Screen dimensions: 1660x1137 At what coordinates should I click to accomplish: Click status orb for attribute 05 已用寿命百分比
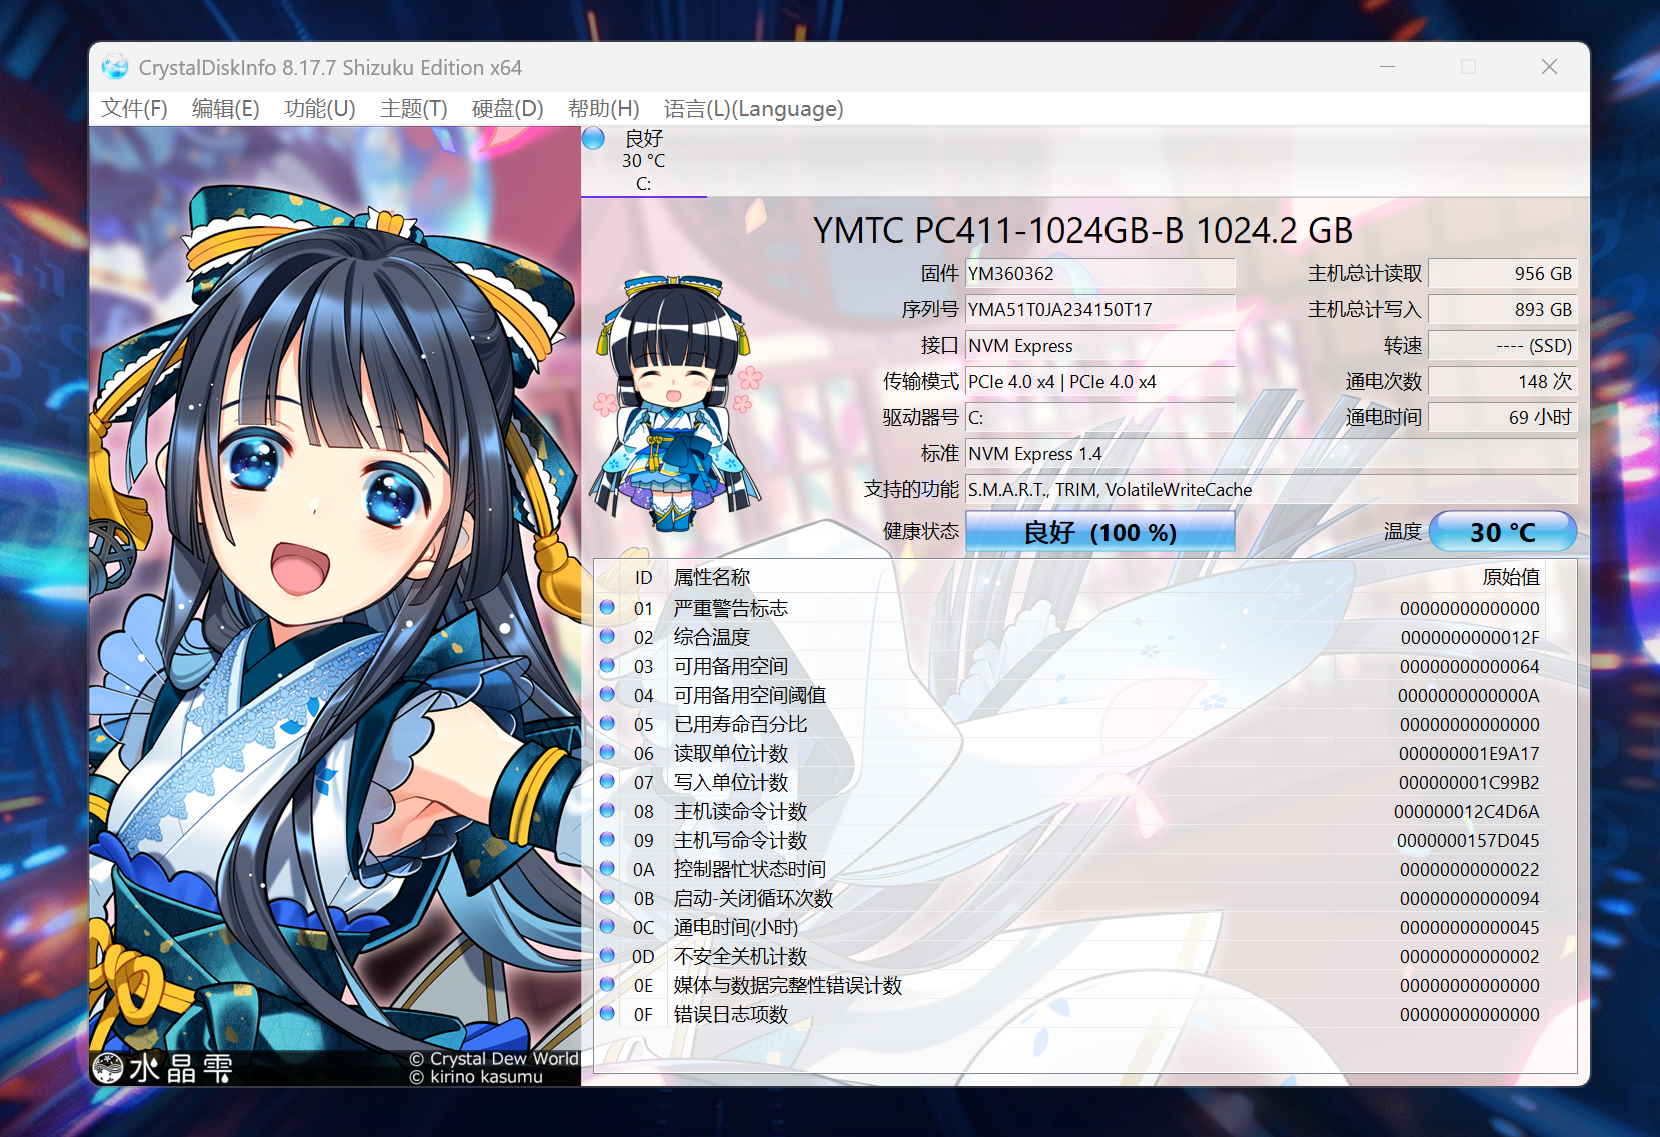607,723
